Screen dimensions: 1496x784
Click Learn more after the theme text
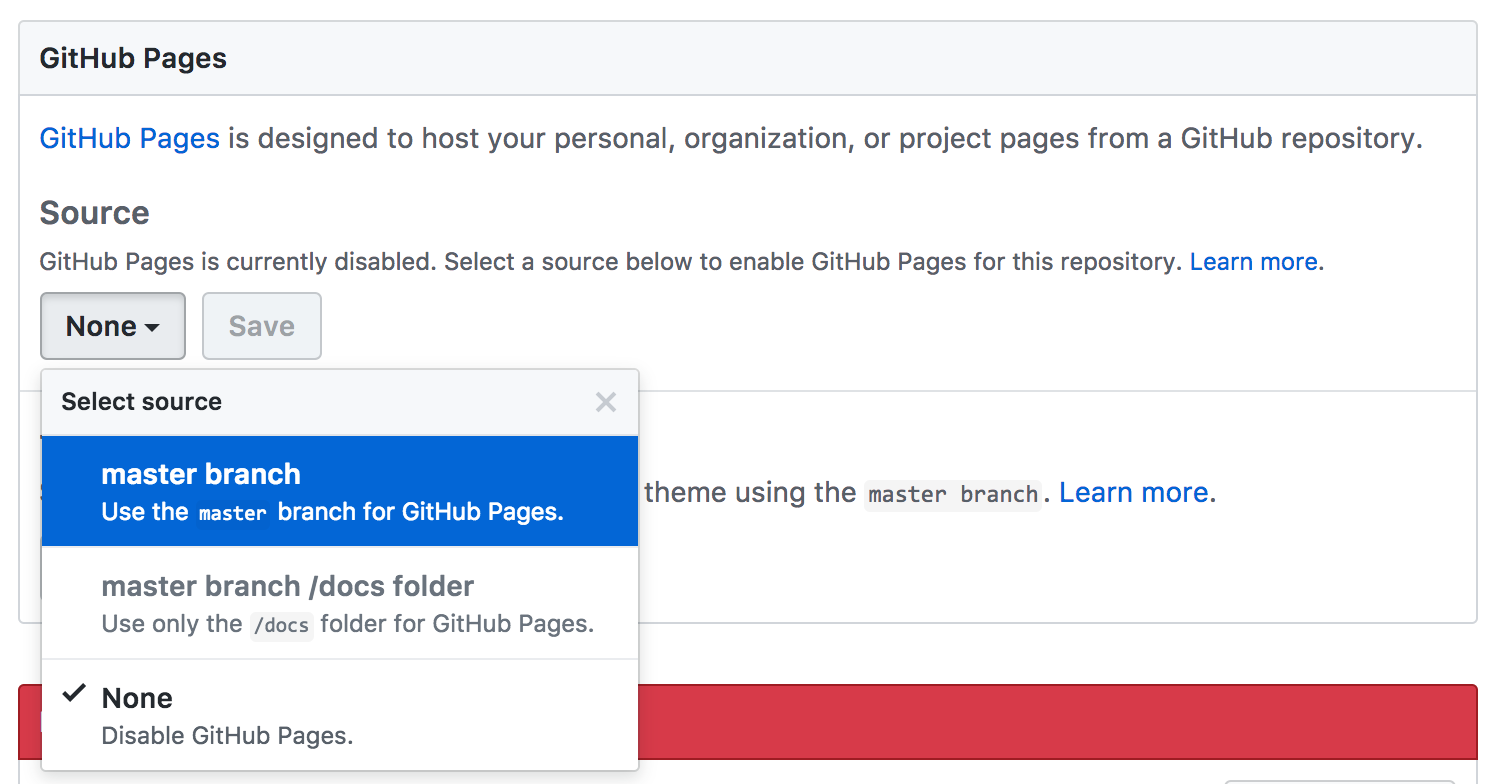click(x=1133, y=493)
